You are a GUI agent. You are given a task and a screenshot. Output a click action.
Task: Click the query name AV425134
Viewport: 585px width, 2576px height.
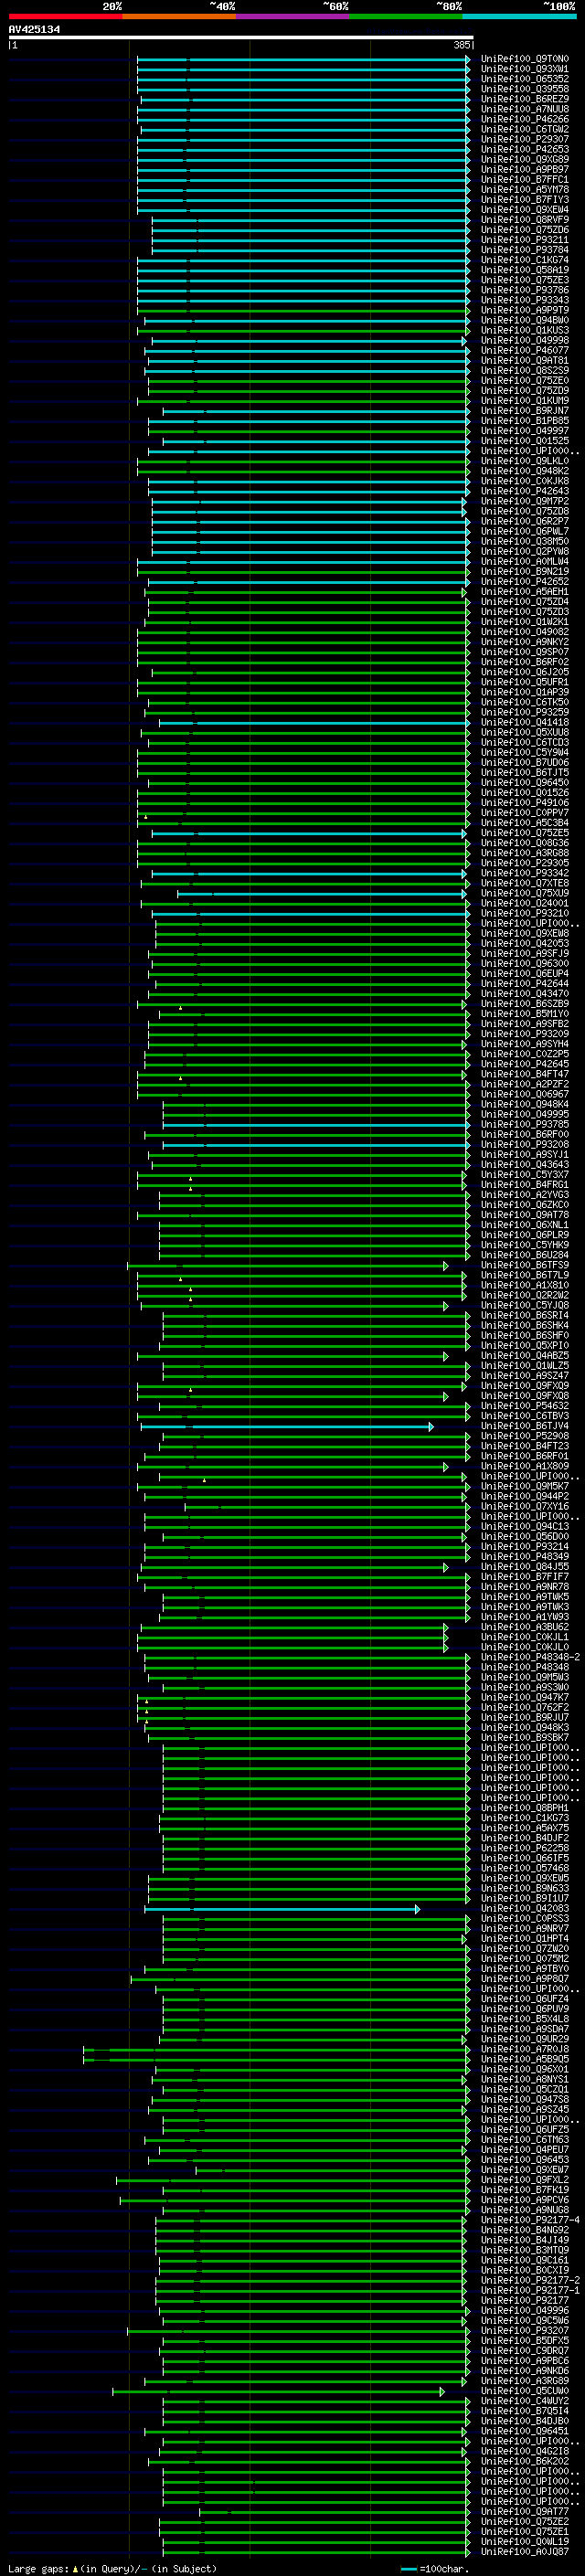[x=34, y=29]
